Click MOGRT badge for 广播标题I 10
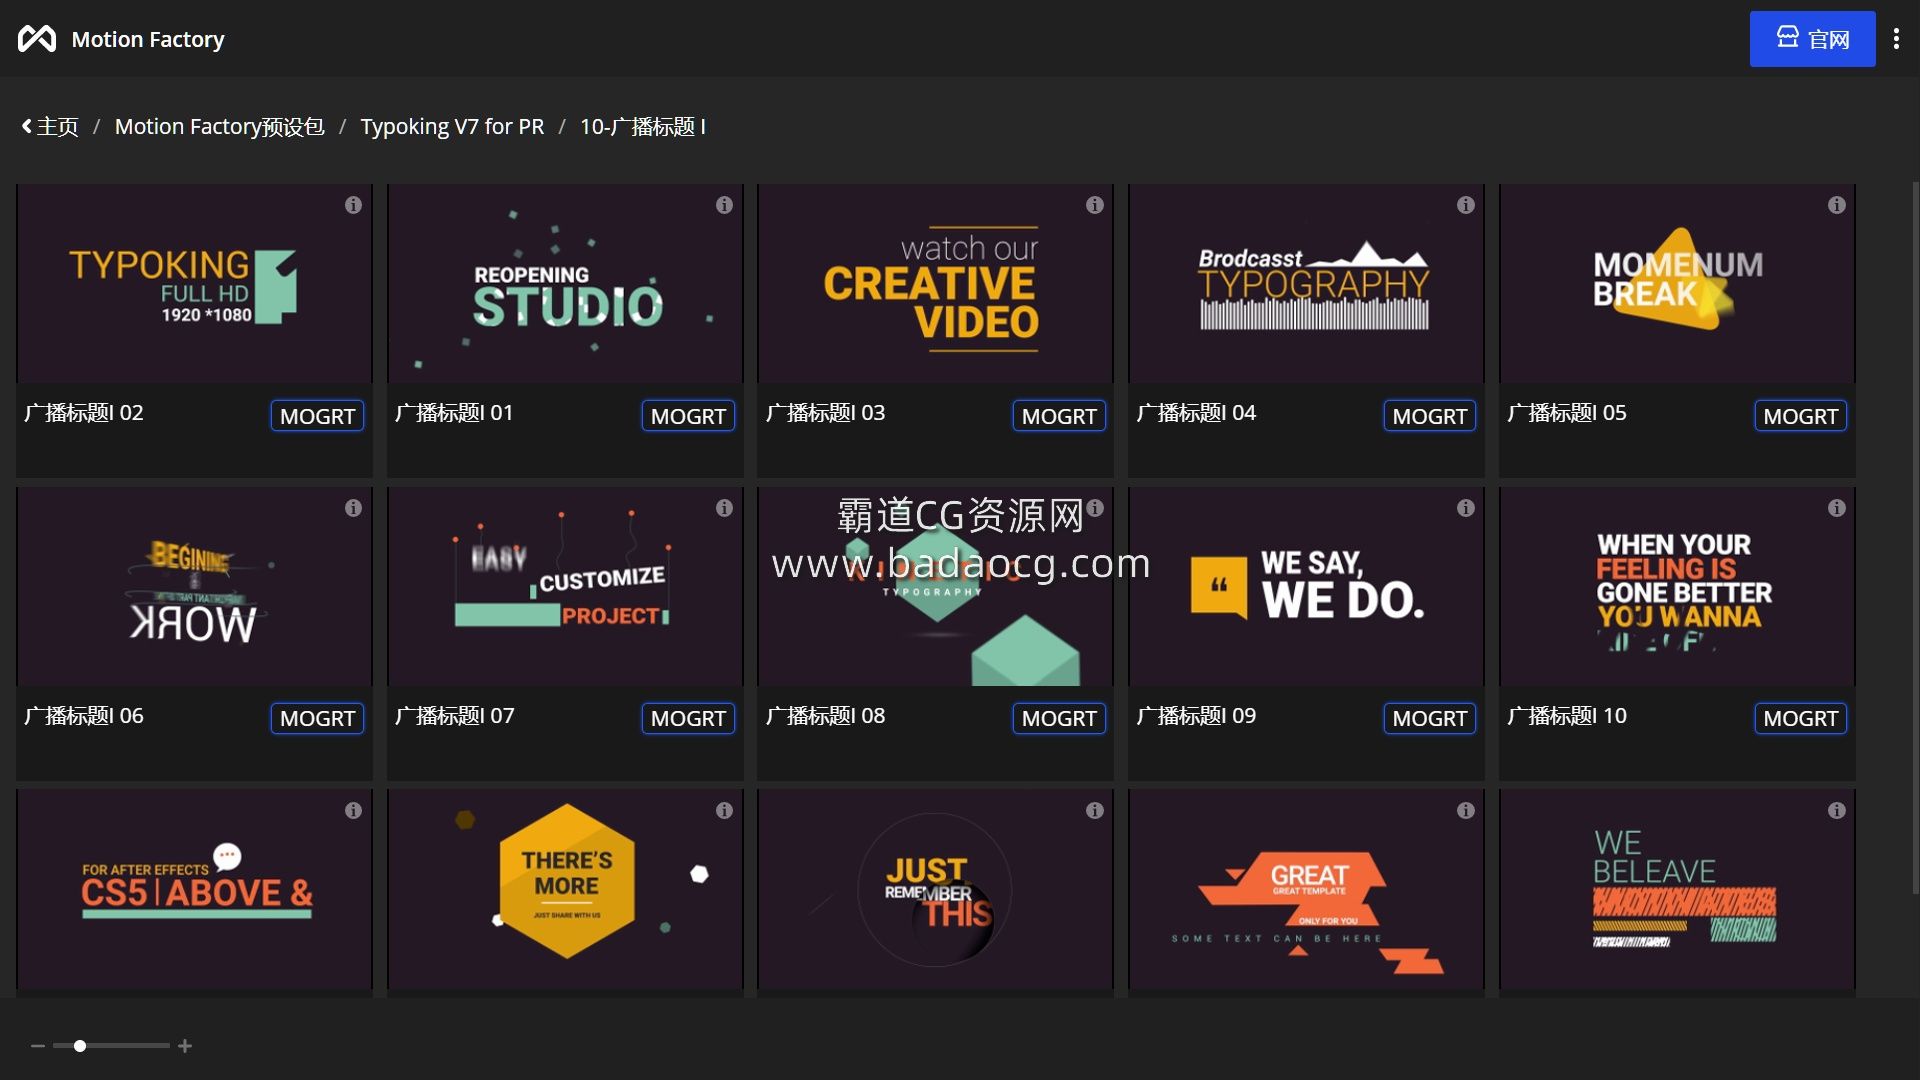Image resolution: width=1920 pixels, height=1080 pixels. click(x=1801, y=718)
